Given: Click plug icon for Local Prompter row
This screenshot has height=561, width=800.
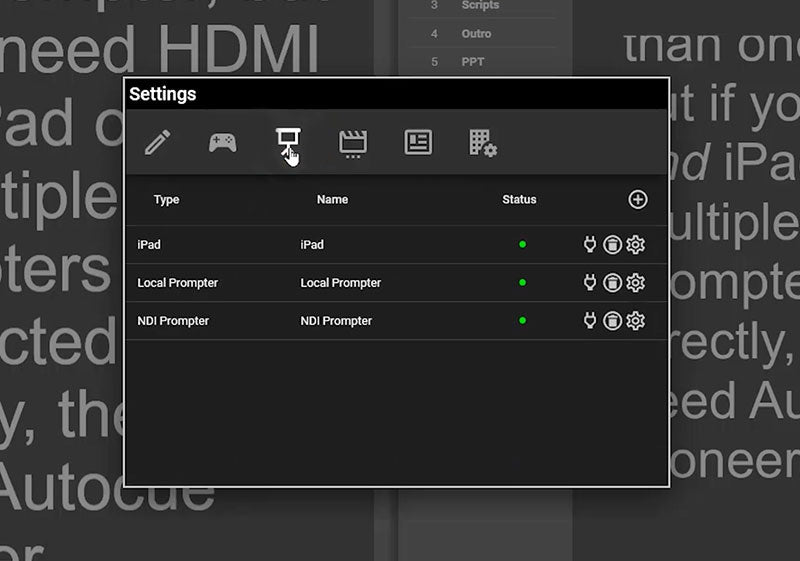Looking at the screenshot, I should point(590,283).
